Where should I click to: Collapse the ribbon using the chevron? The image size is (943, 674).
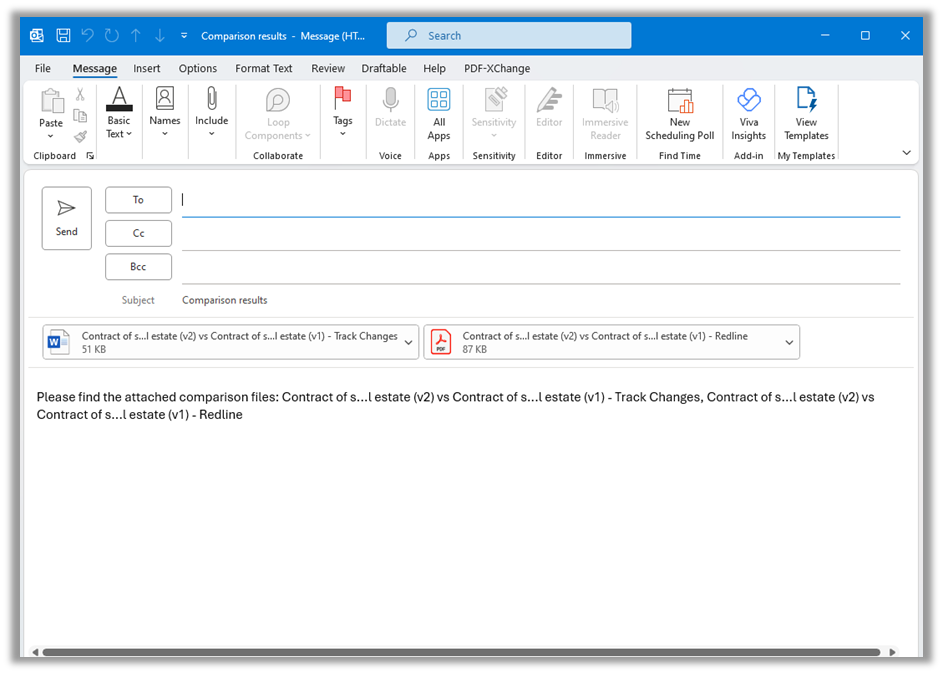click(x=906, y=153)
